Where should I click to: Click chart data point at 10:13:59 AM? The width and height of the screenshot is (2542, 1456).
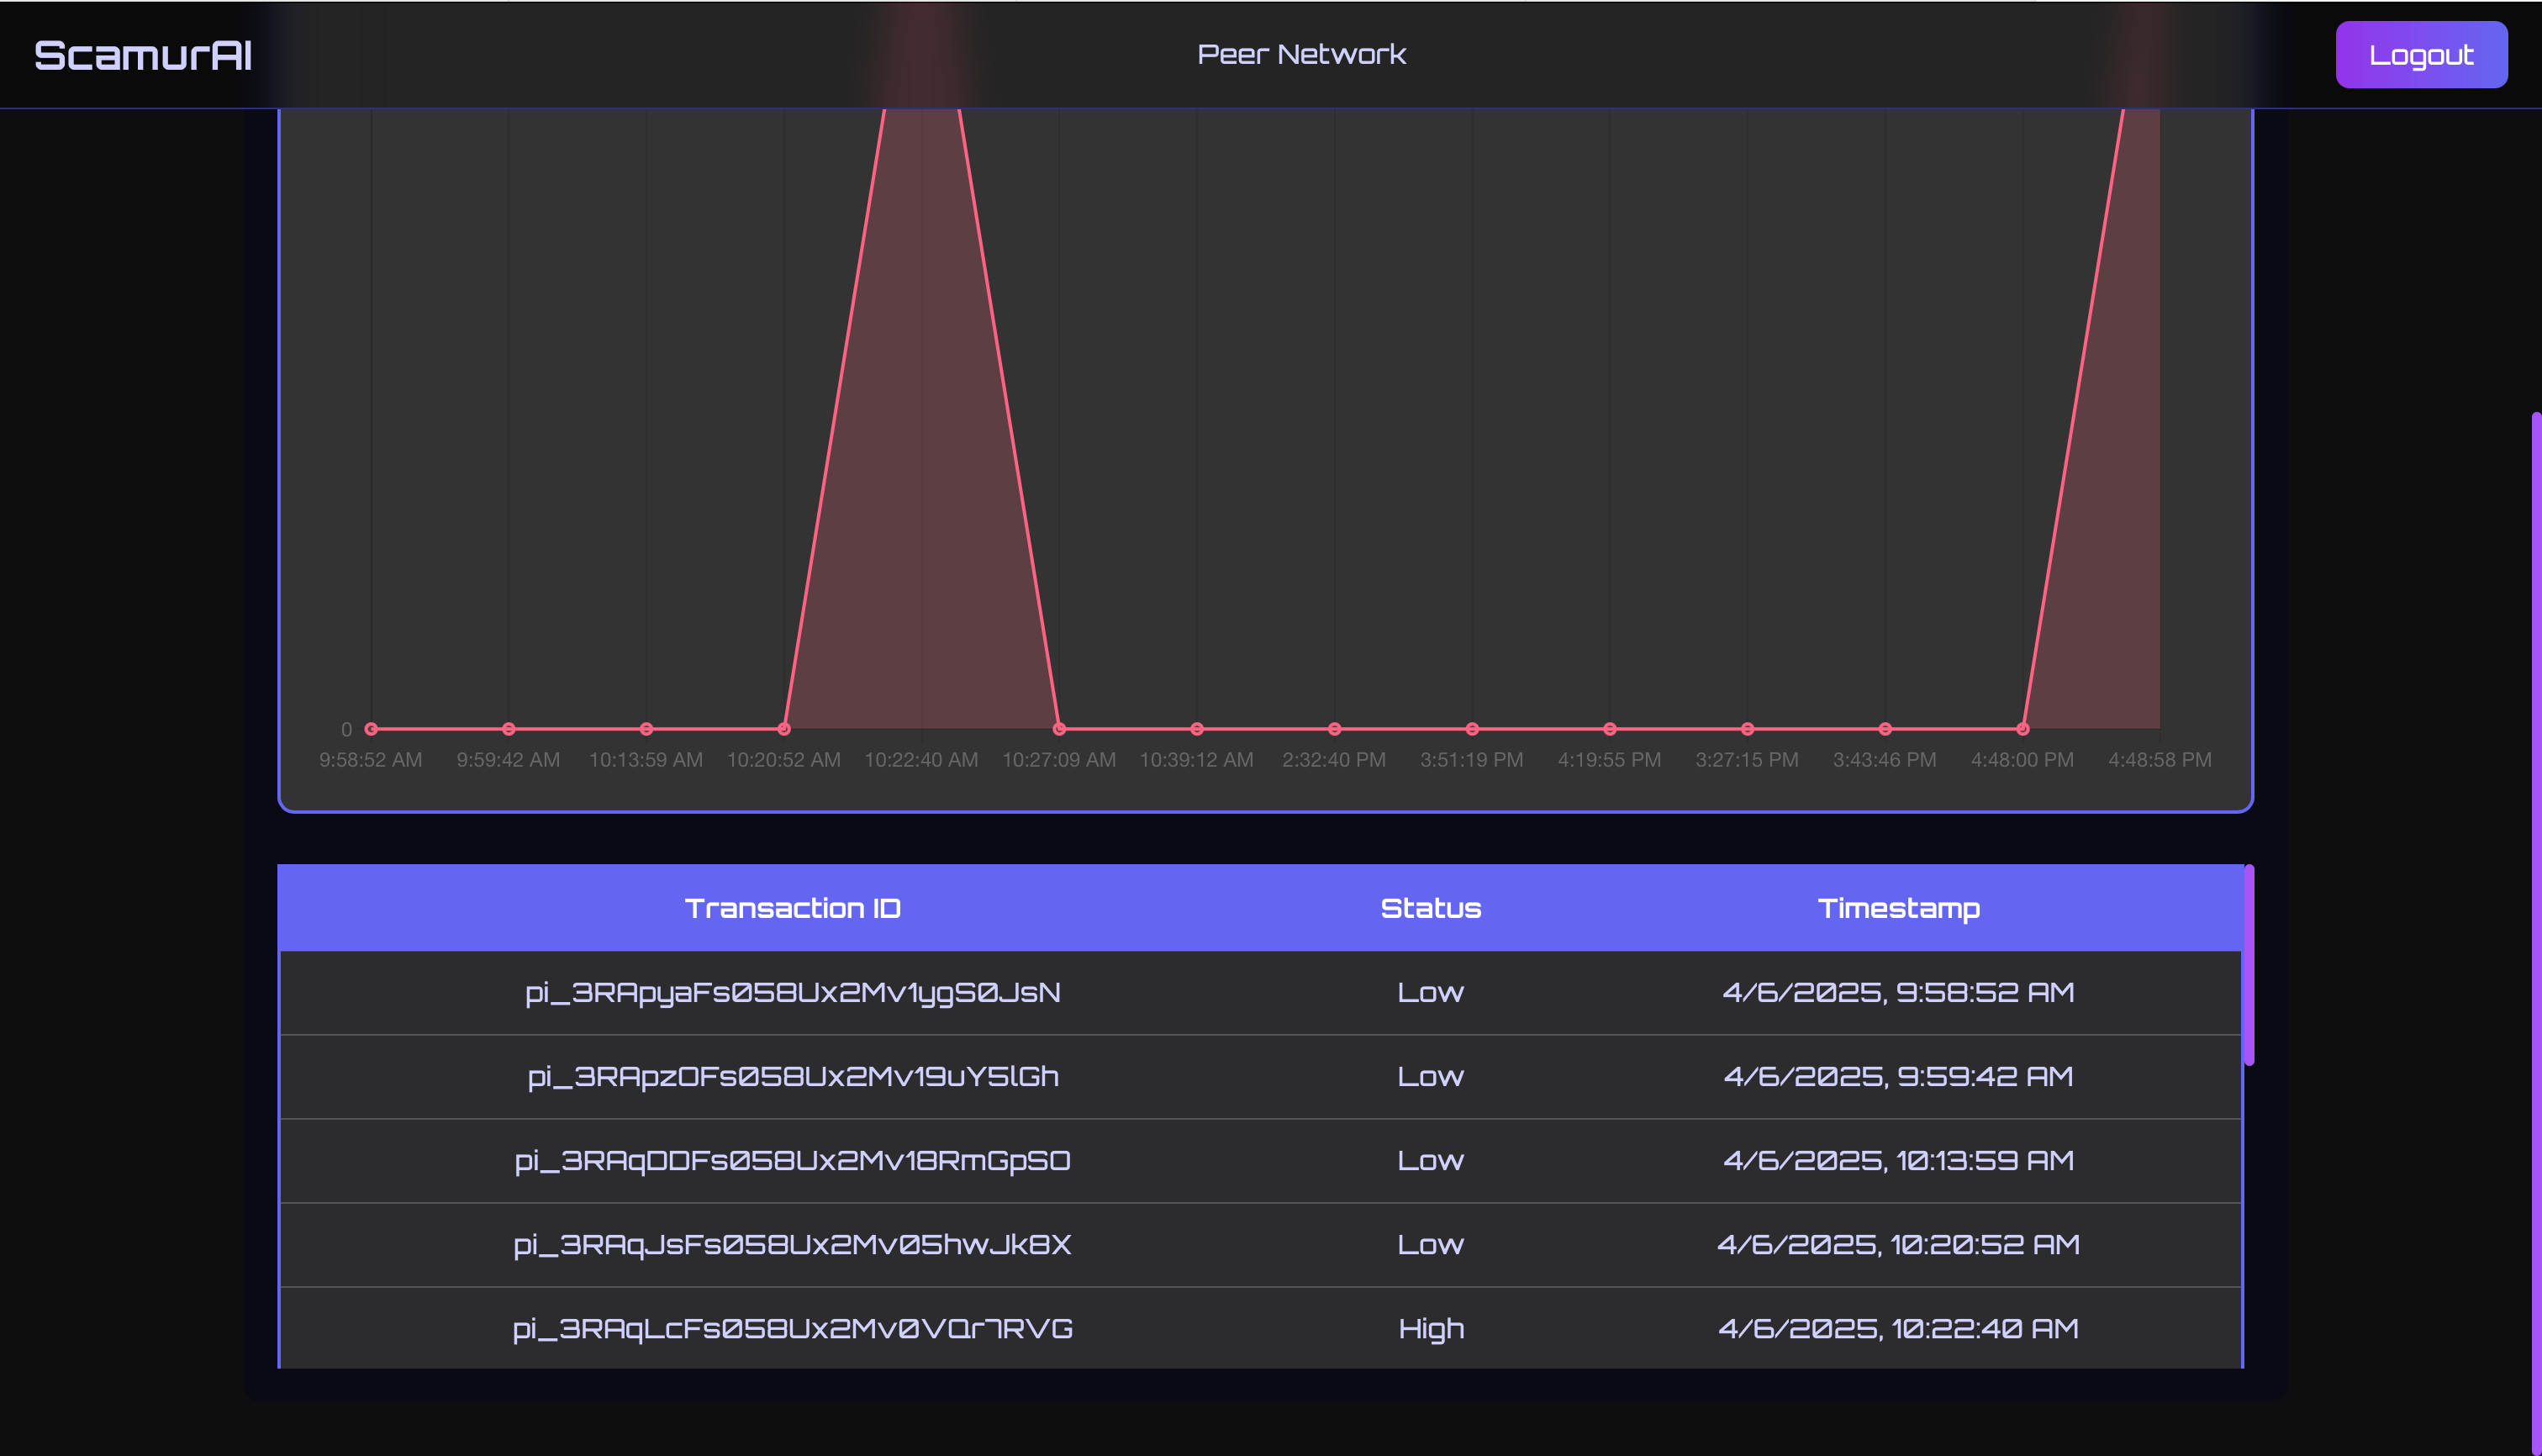[x=646, y=729]
